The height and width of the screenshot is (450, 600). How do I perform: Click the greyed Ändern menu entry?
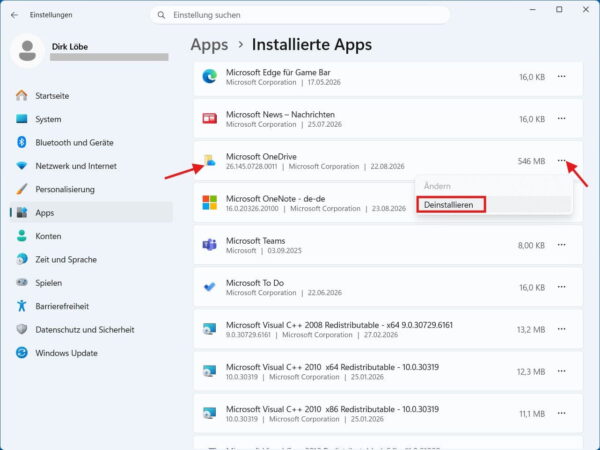point(494,186)
